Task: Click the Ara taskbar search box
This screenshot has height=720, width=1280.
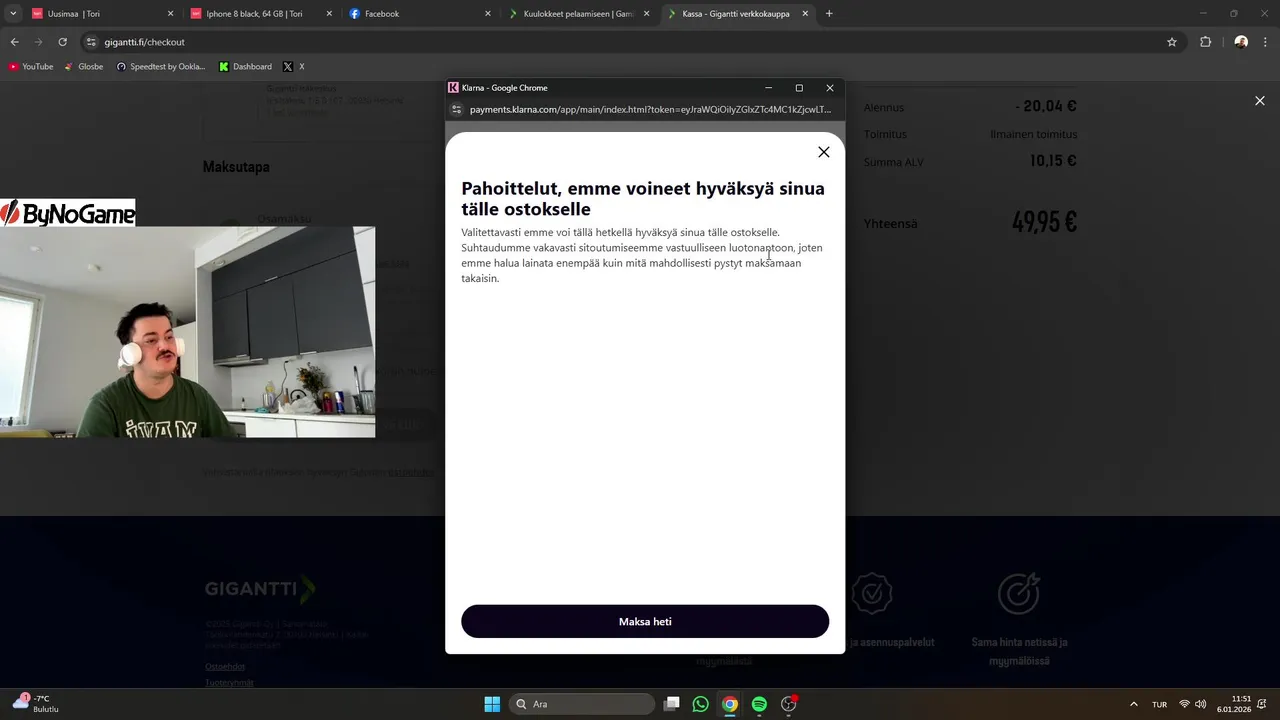Action: click(x=581, y=704)
